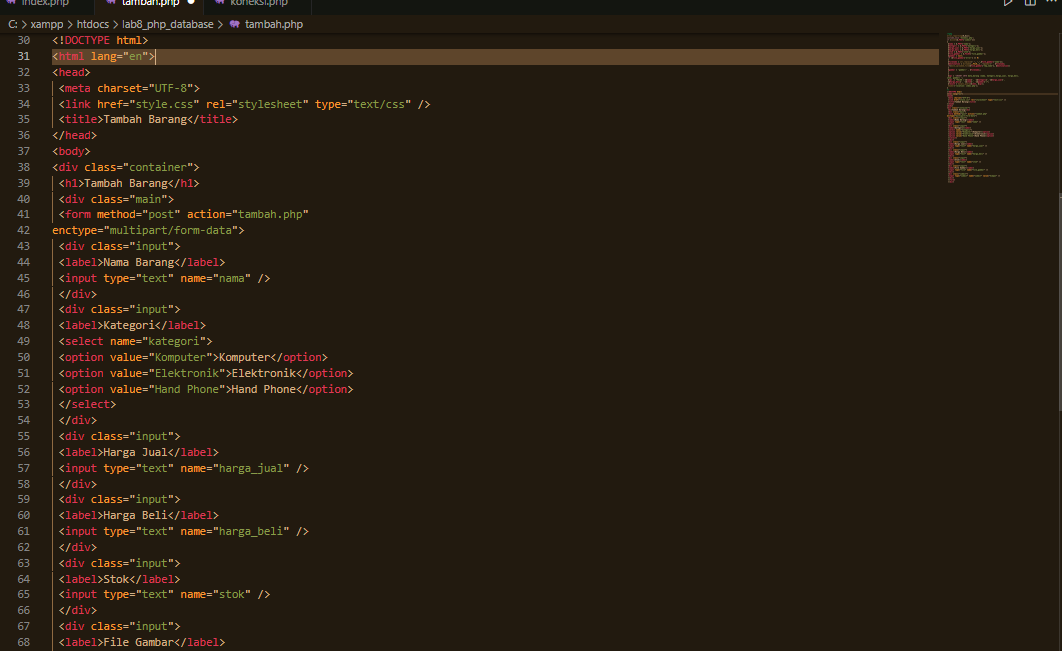Click the unsaved-changes dot on tambah.php tab

pyautogui.click(x=194, y=4)
